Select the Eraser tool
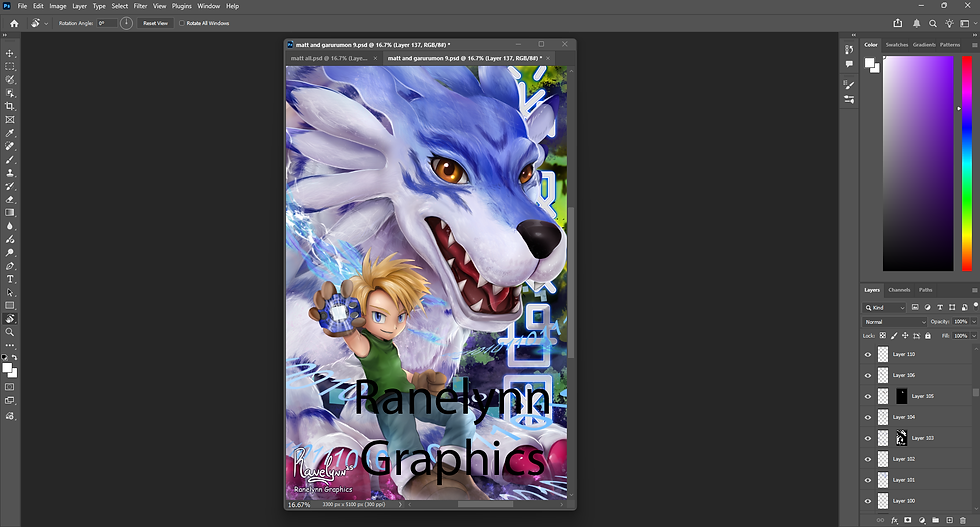Viewport: 980px width, 527px height. tap(10, 199)
